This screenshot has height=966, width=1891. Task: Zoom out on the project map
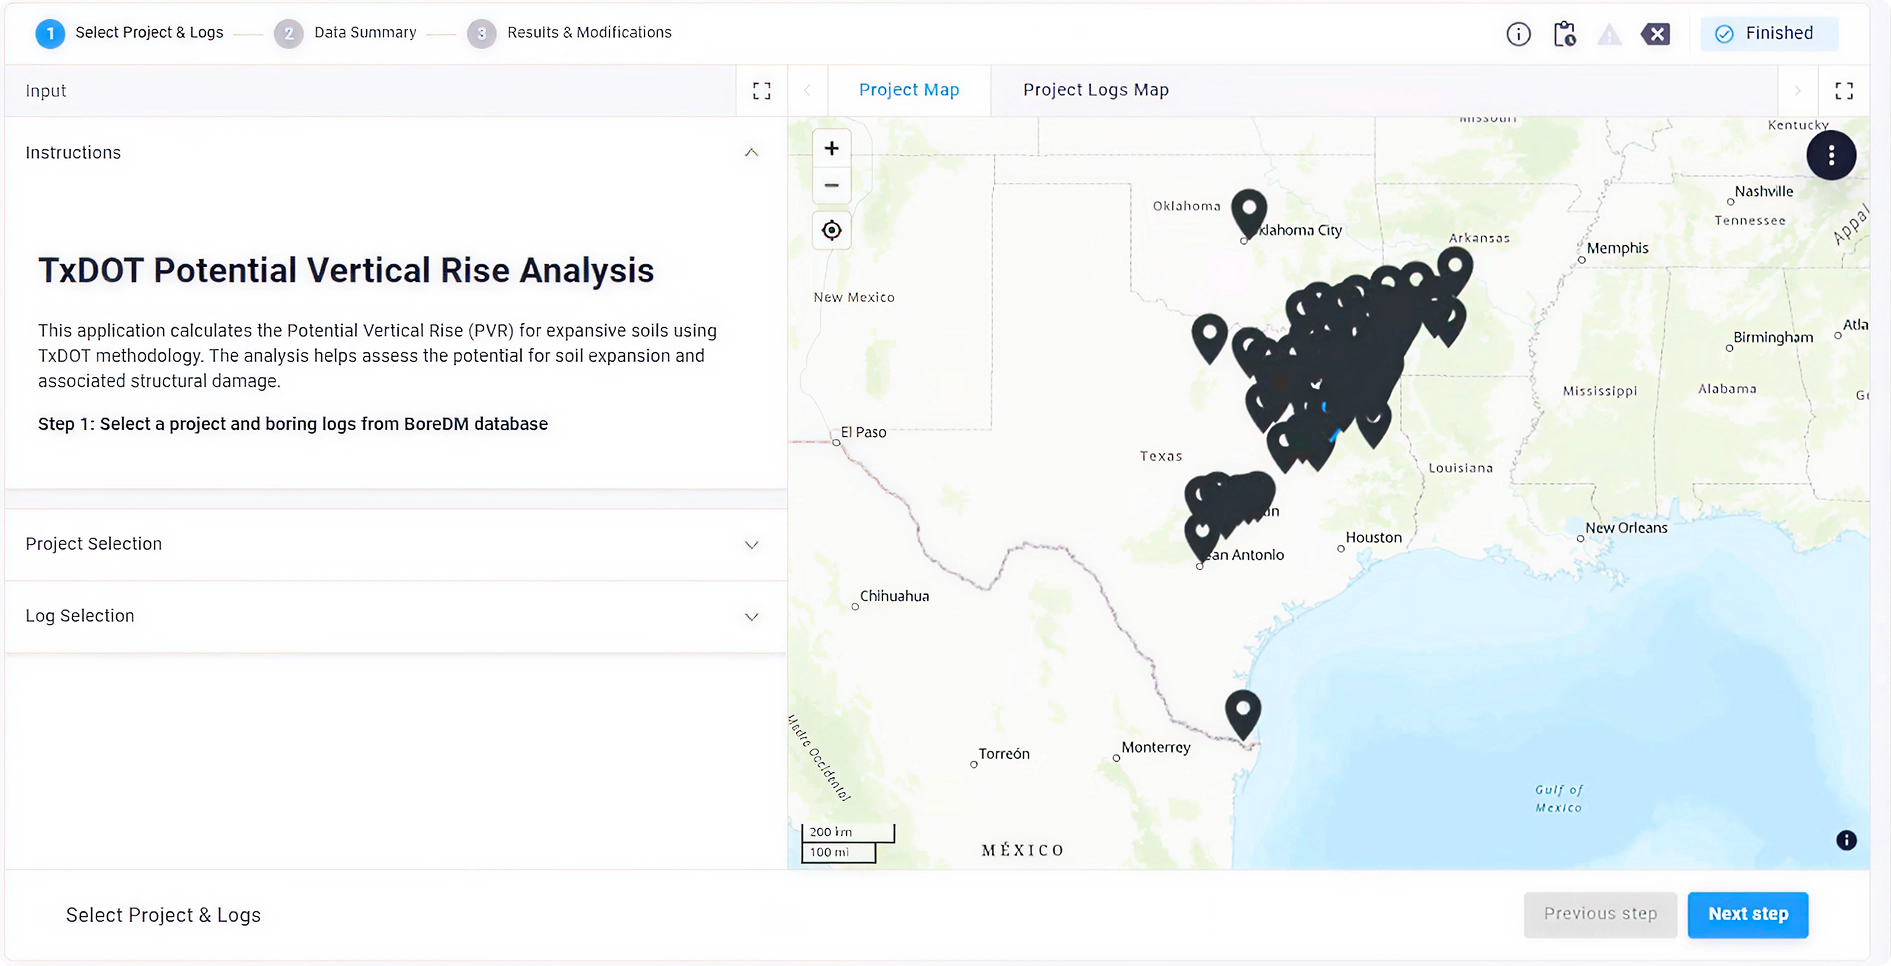(x=831, y=185)
